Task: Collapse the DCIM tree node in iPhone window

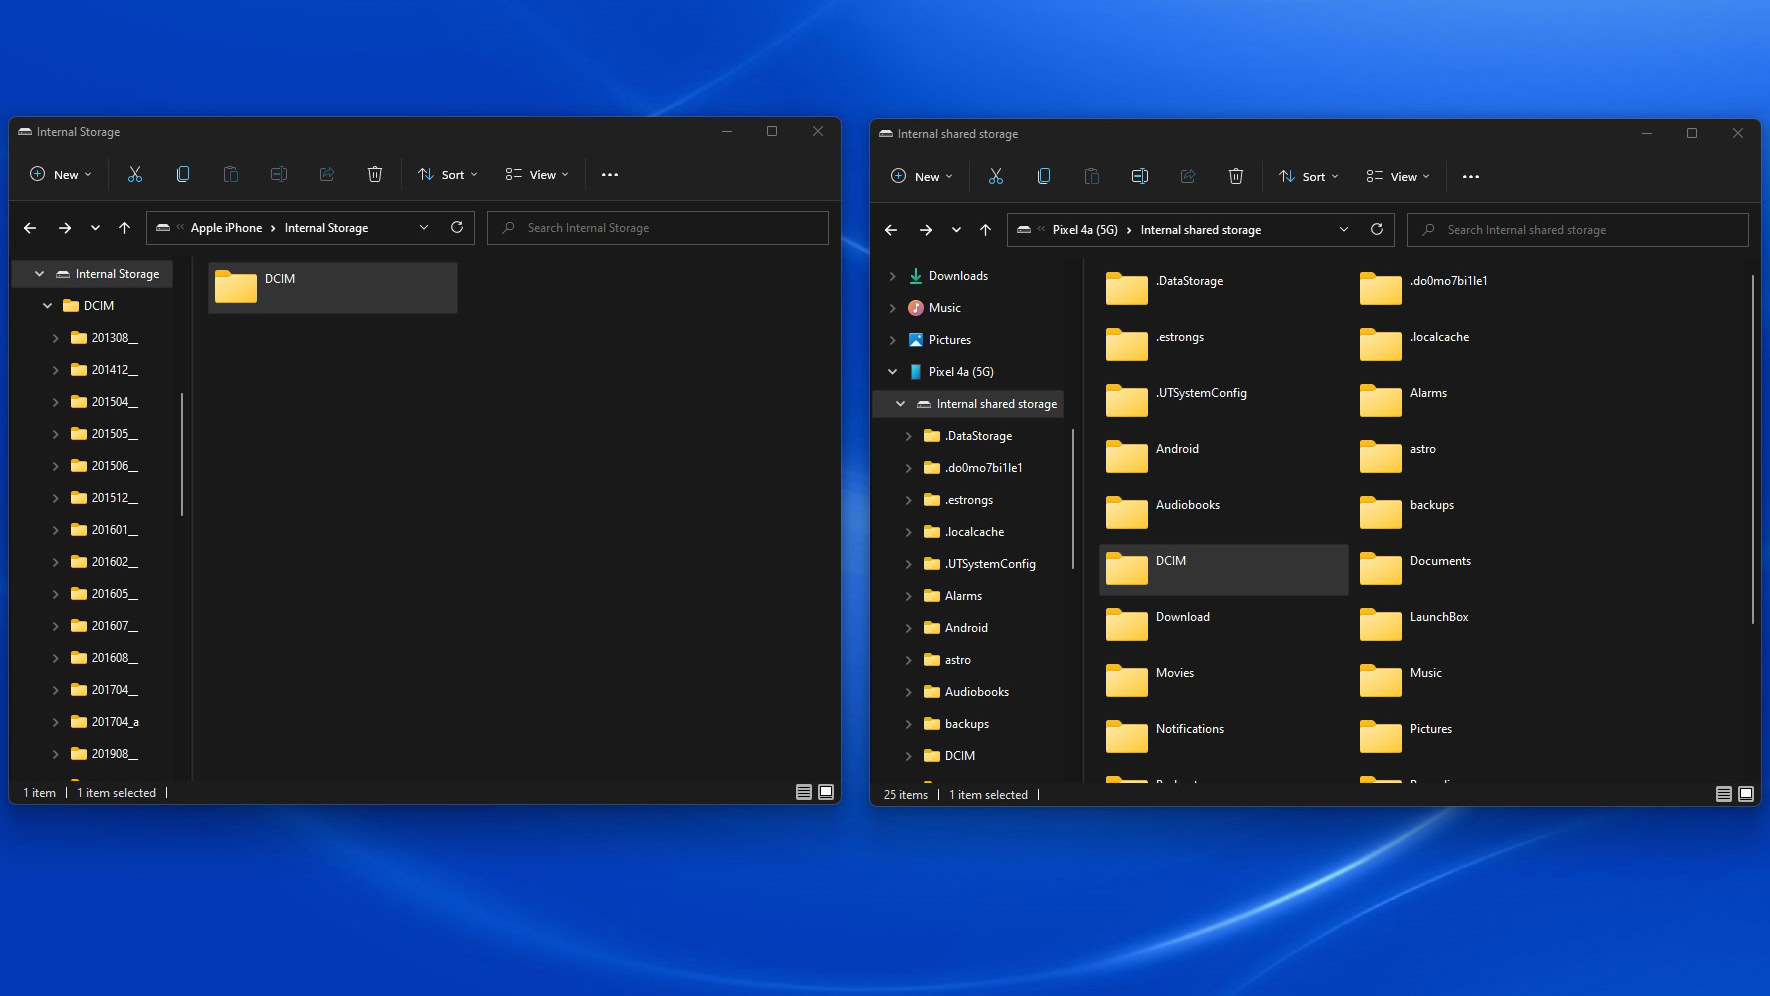Action: (x=47, y=306)
